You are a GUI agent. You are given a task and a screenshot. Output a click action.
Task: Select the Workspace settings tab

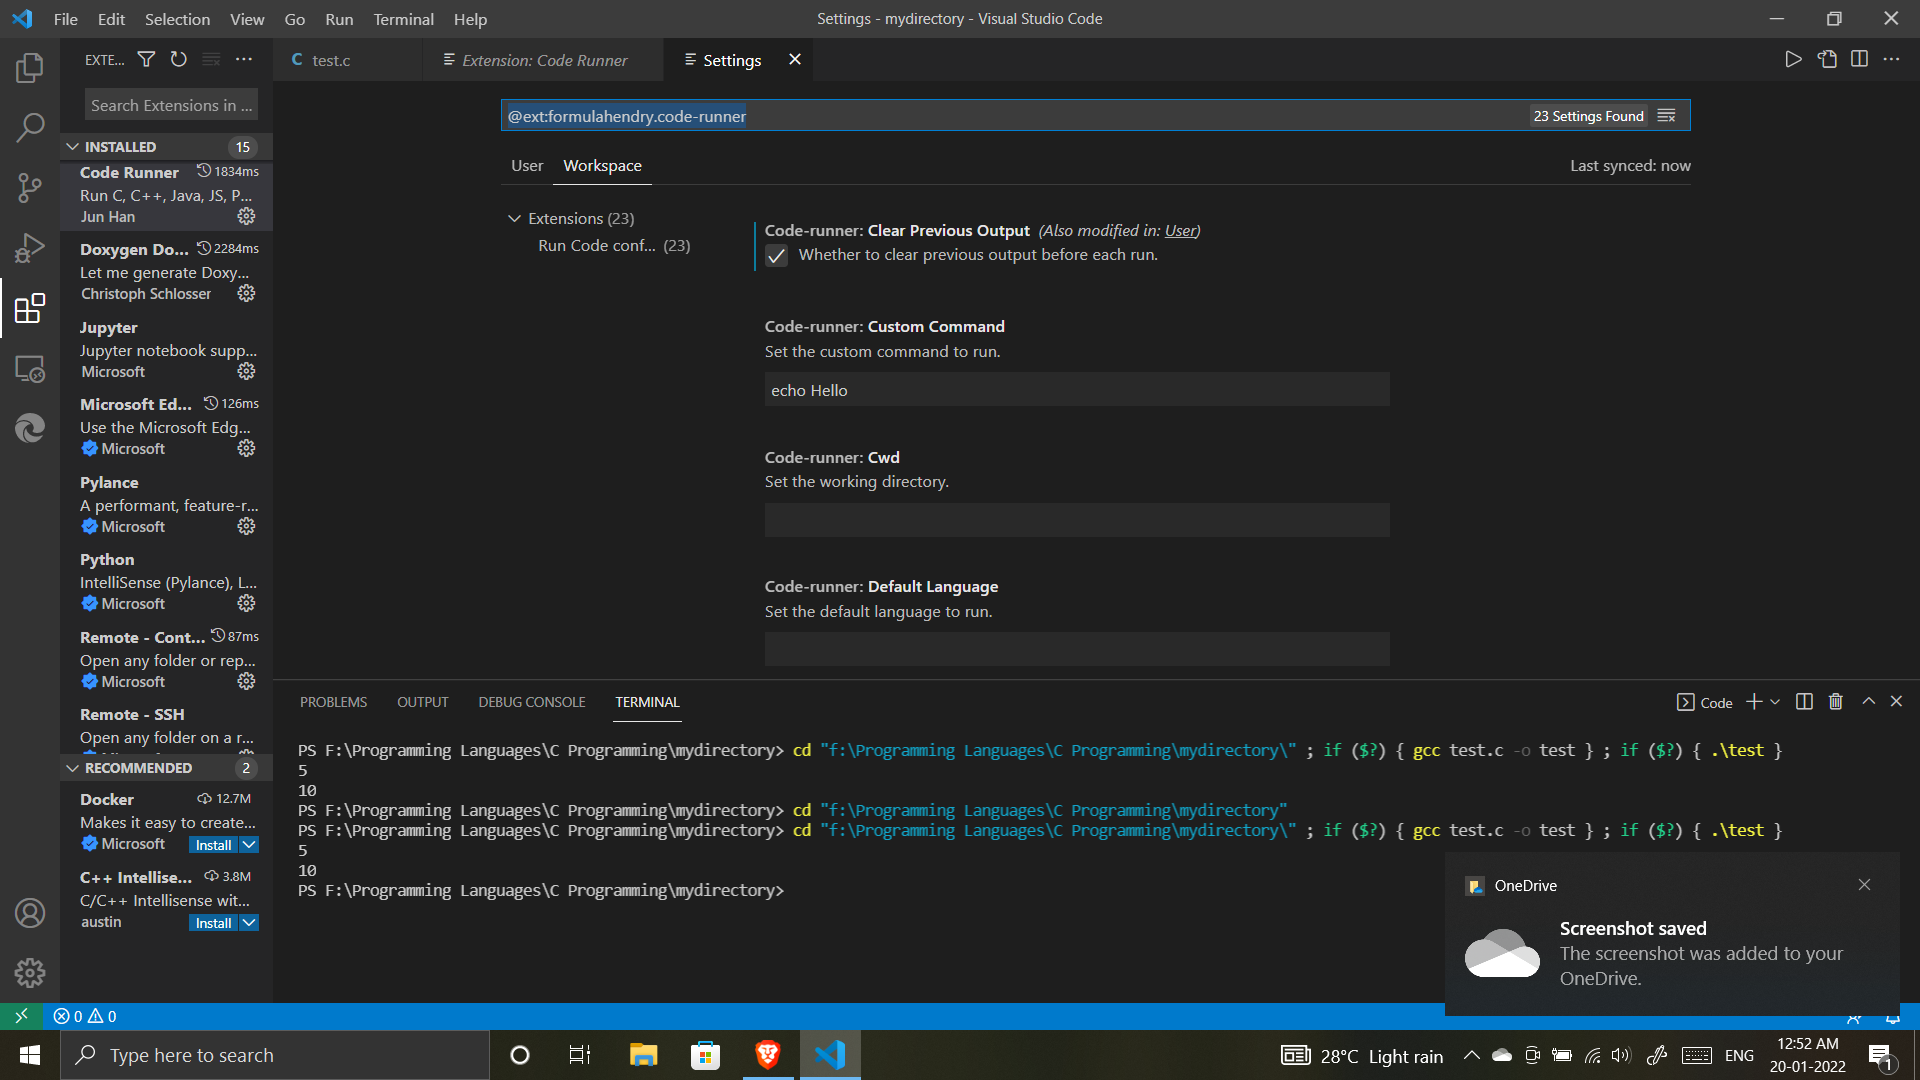pos(602,166)
